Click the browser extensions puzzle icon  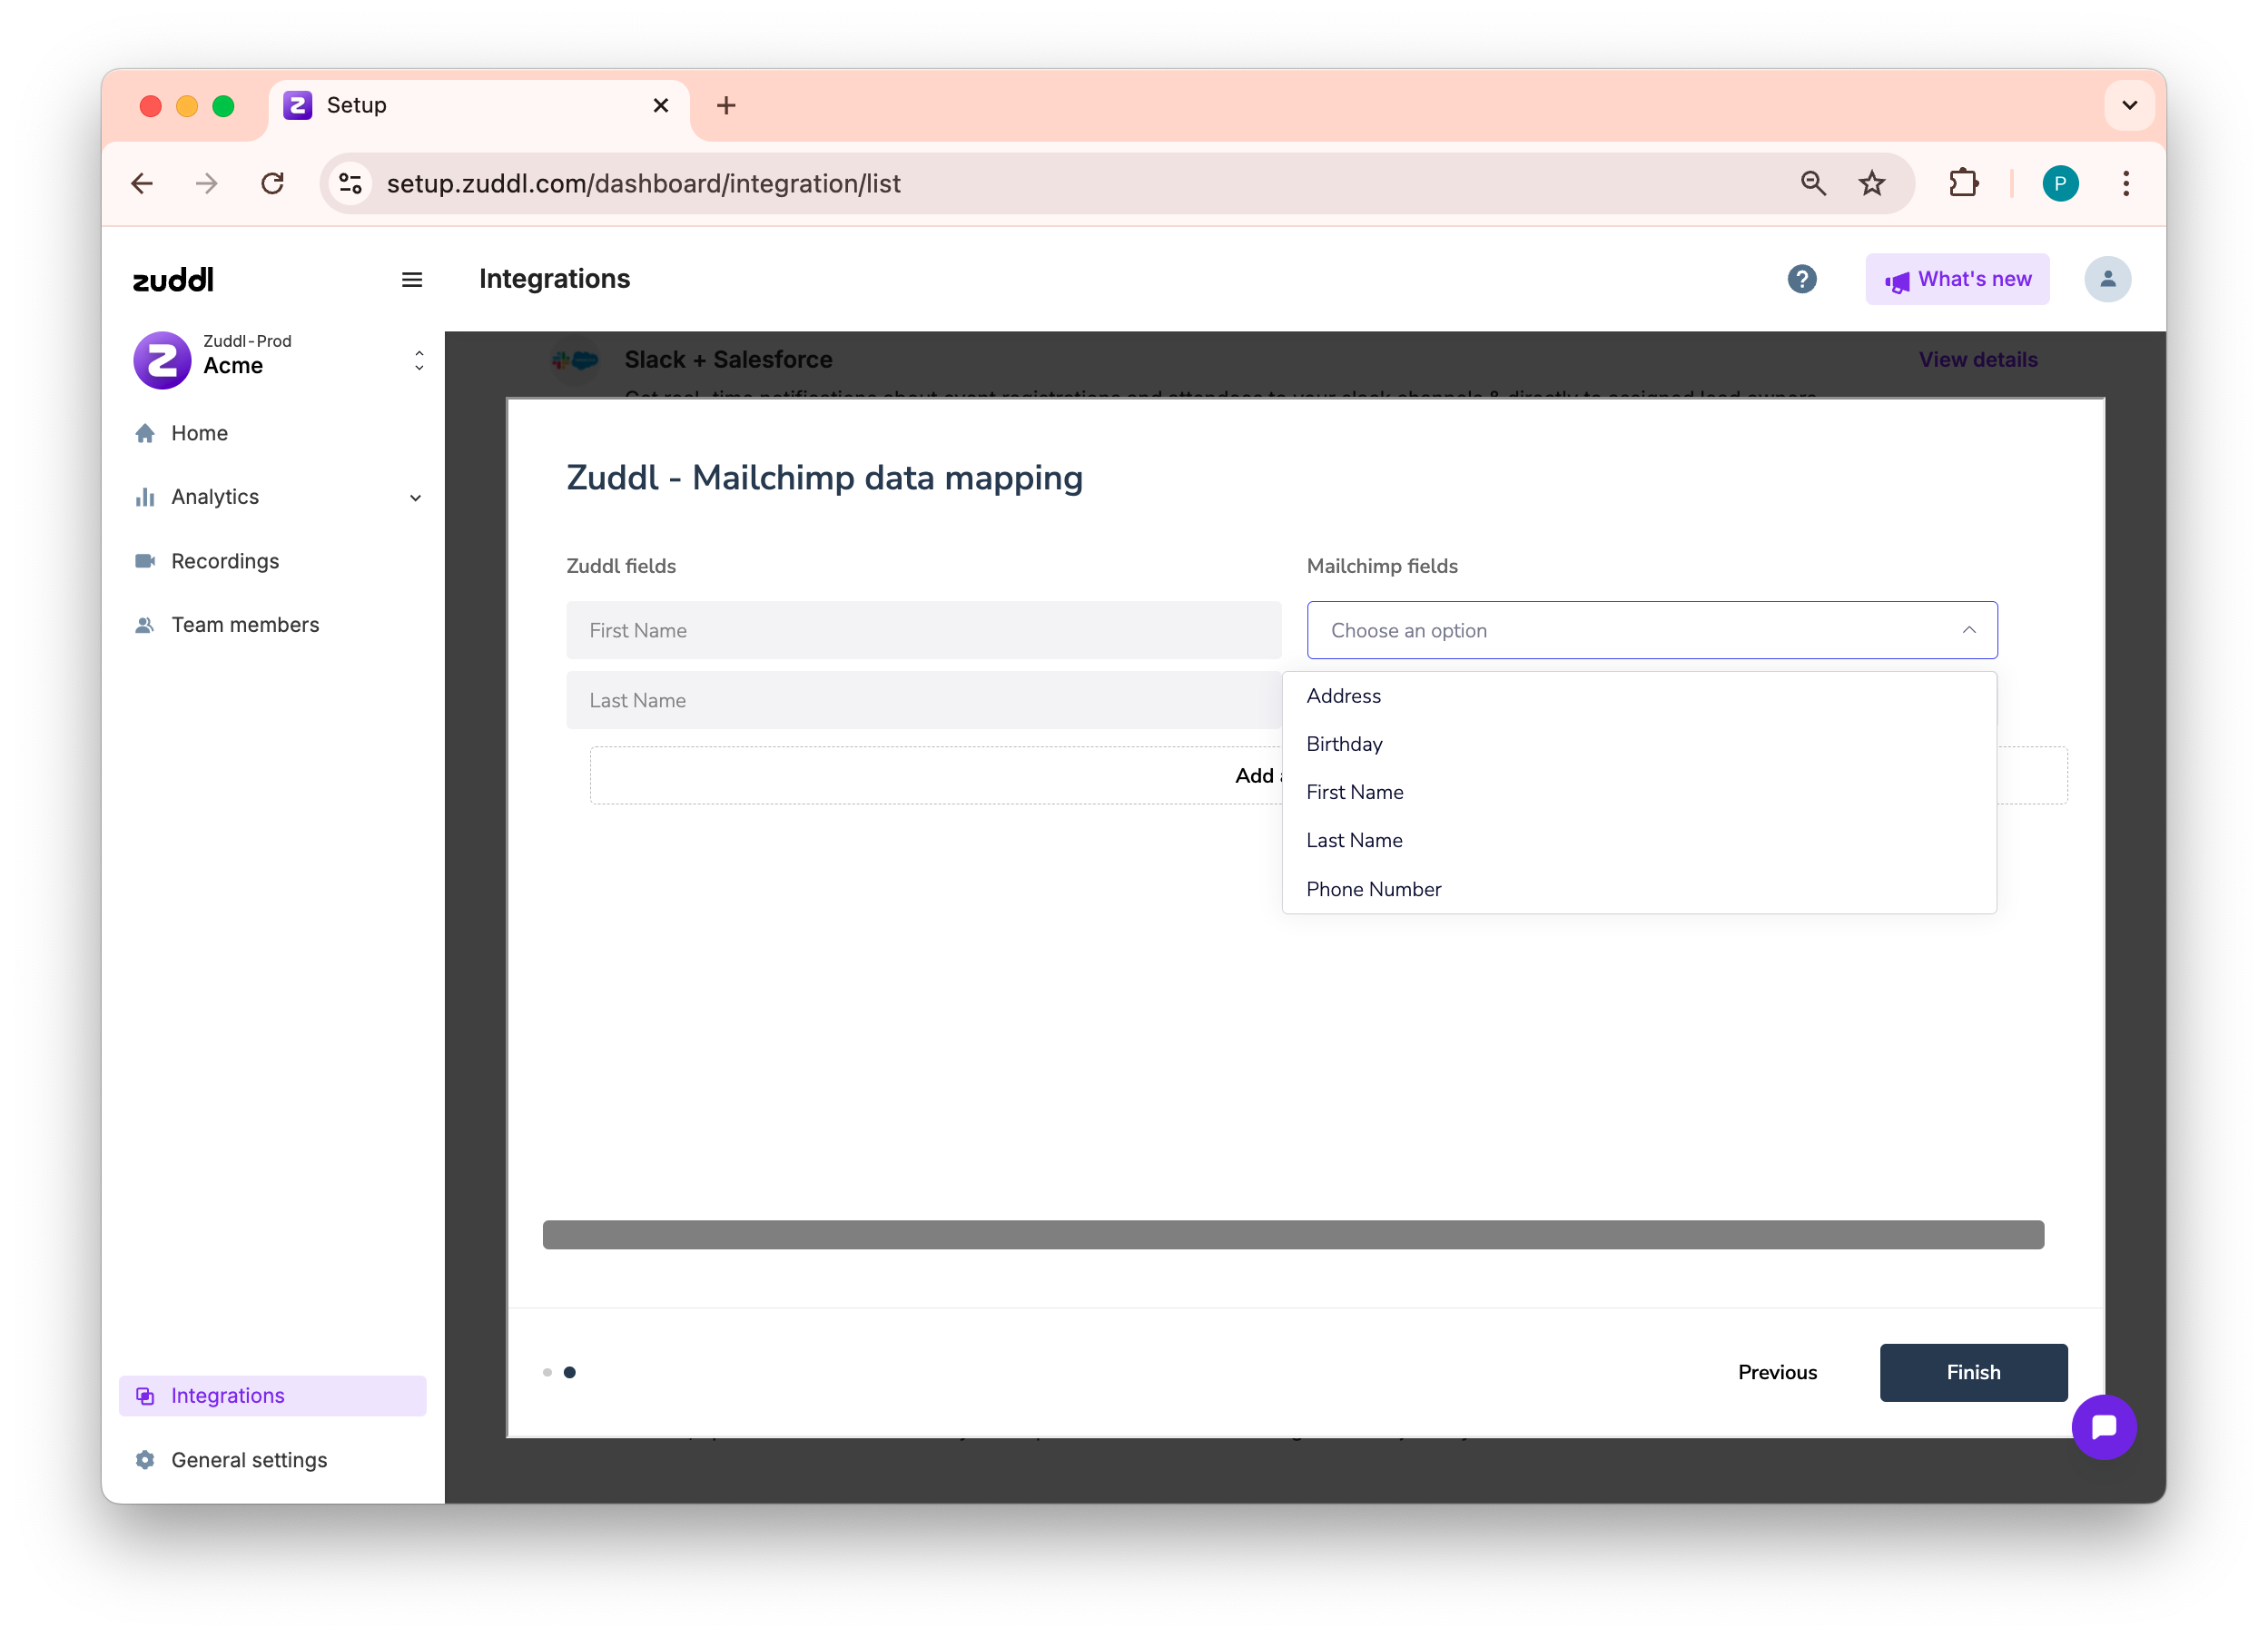(1963, 183)
